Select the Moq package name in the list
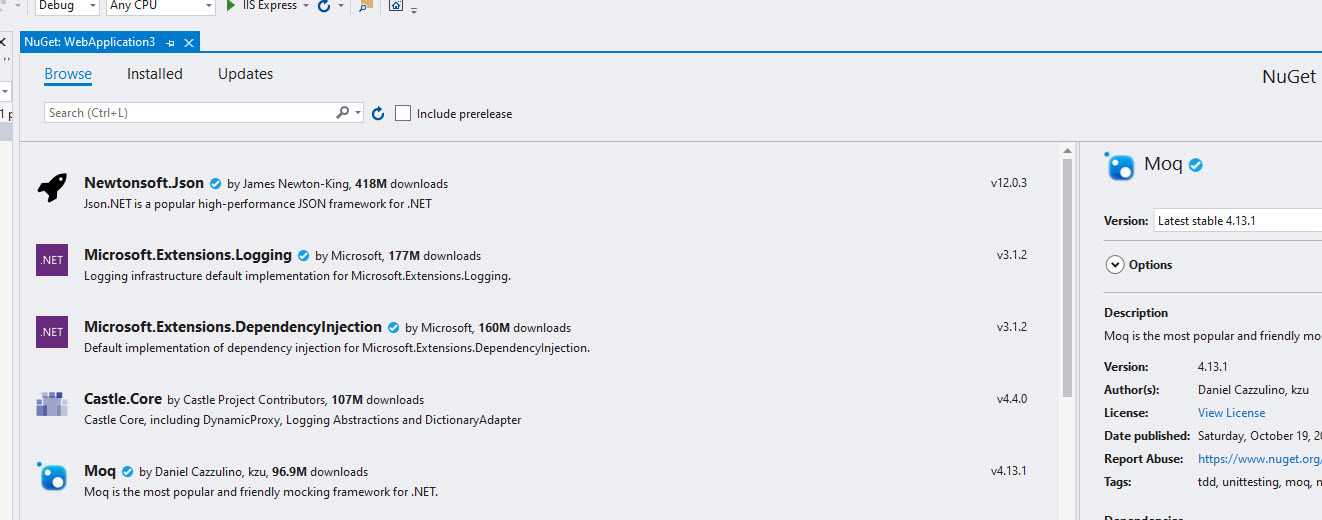 point(100,471)
